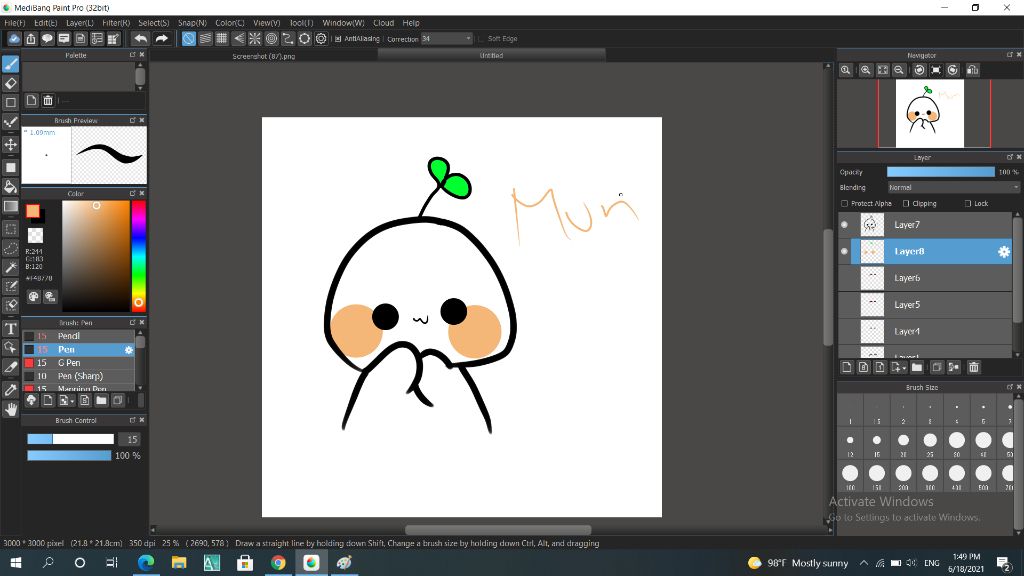Image resolution: width=1024 pixels, height=576 pixels.
Task: Toggle the AntiAliasing checkbox
Action: pyautogui.click(x=338, y=39)
